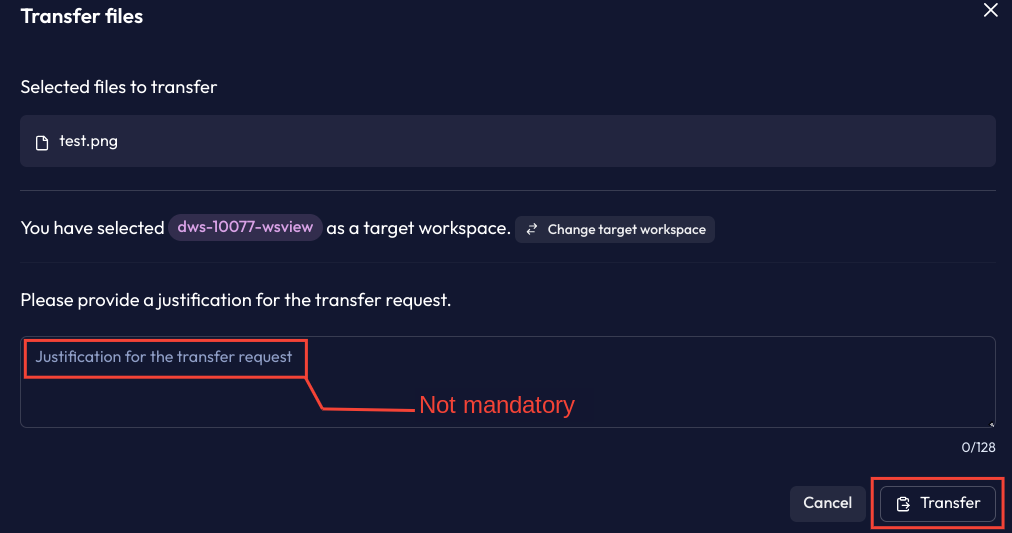Click the empty area of the selected file row
This screenshot has height=533, width=1012.
coord(555,141)
